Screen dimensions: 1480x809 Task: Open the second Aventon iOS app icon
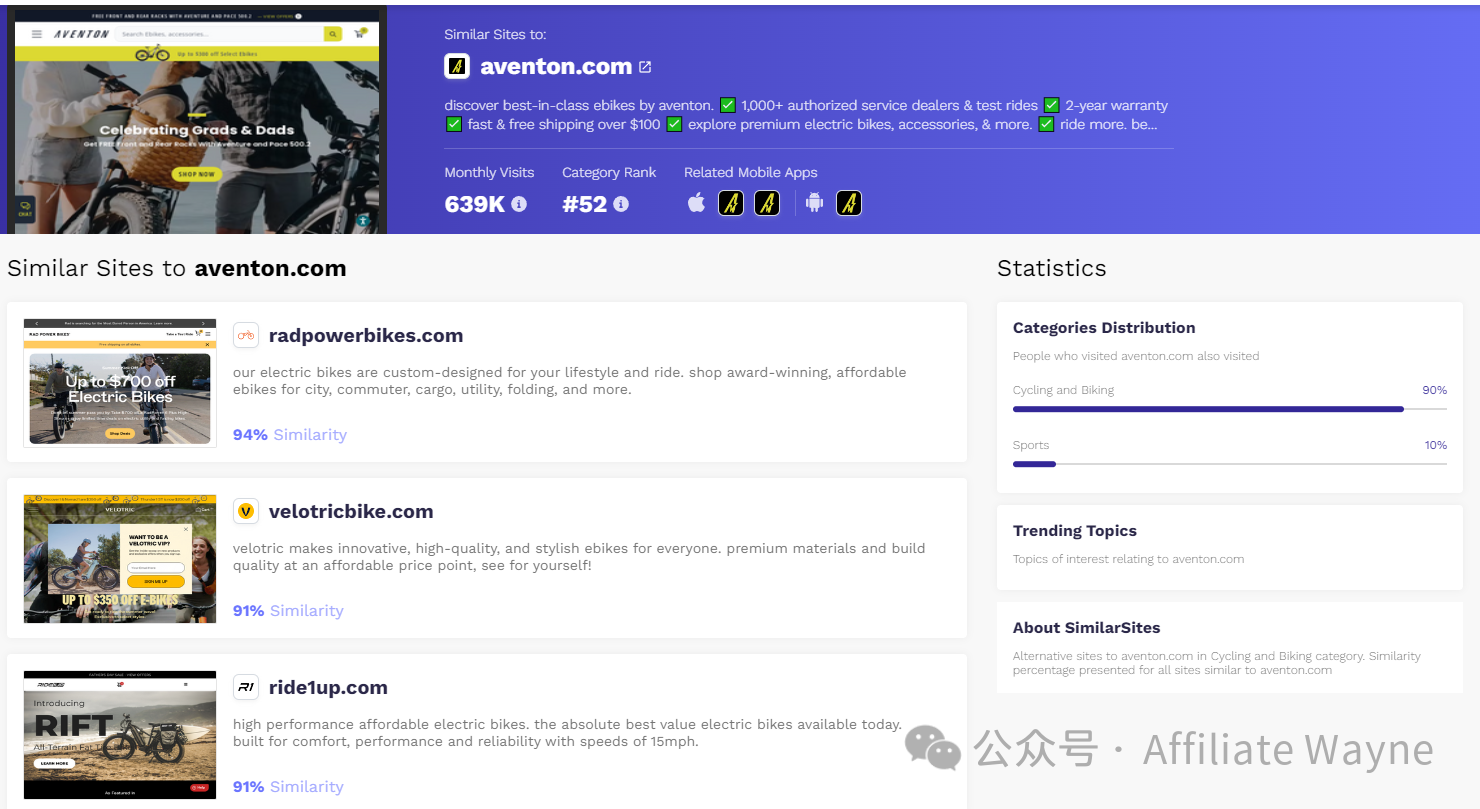point(767,203)
